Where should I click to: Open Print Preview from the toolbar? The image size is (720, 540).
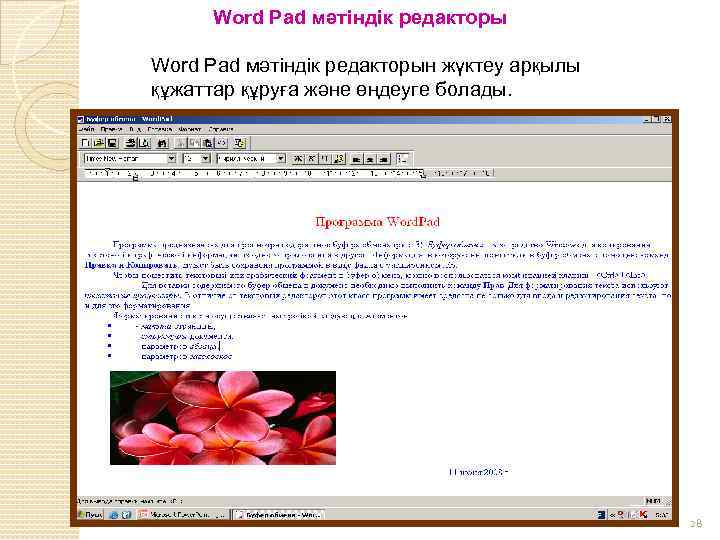click(145, 143)
